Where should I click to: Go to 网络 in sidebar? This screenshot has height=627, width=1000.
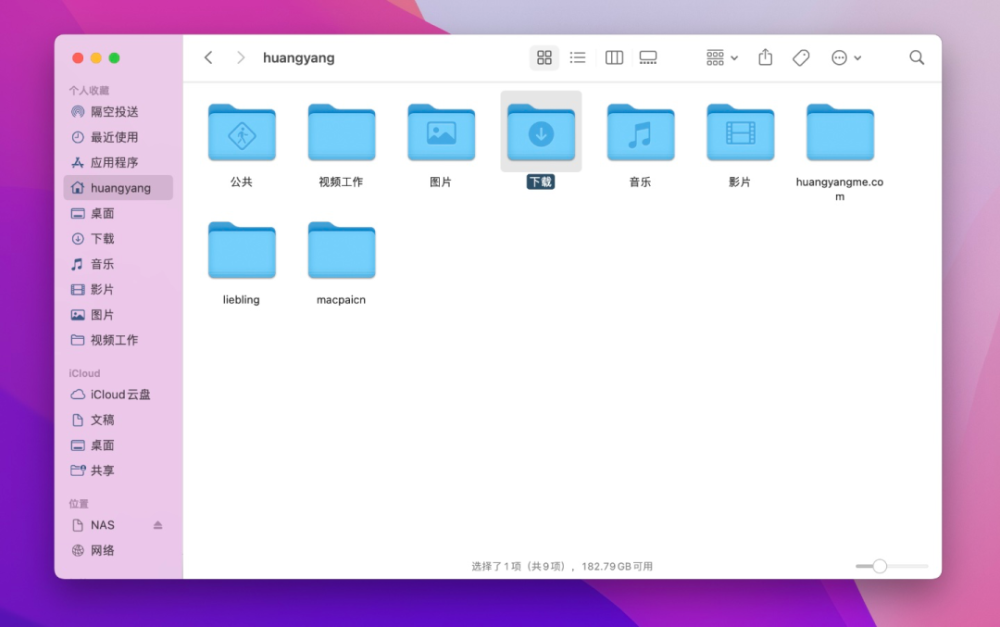tap(102, 550)
